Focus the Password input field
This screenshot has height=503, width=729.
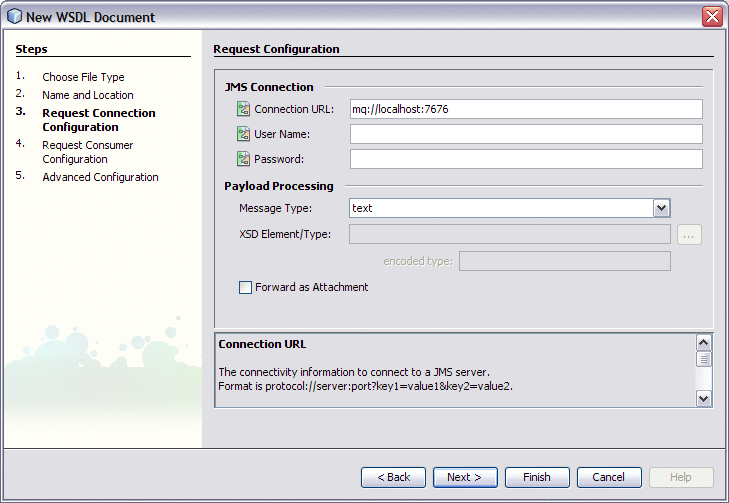[526, 159]
